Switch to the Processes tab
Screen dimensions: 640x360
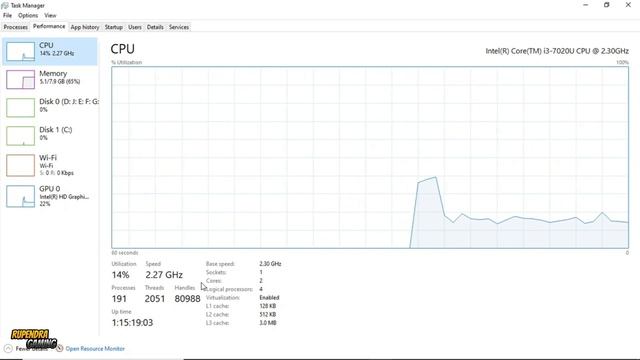tap(16, 27)
